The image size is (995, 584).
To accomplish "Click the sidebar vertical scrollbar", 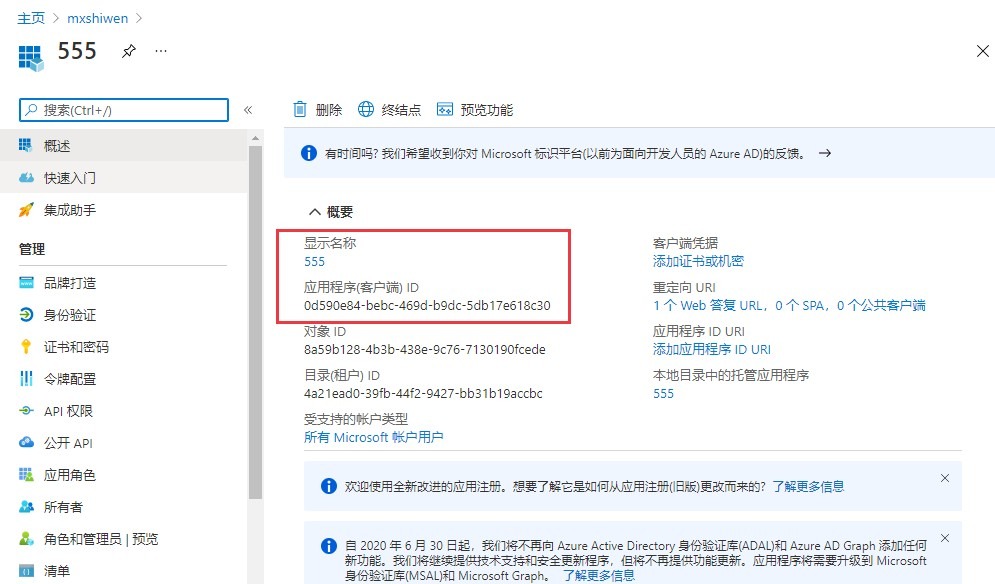I will tap(255, 322).
